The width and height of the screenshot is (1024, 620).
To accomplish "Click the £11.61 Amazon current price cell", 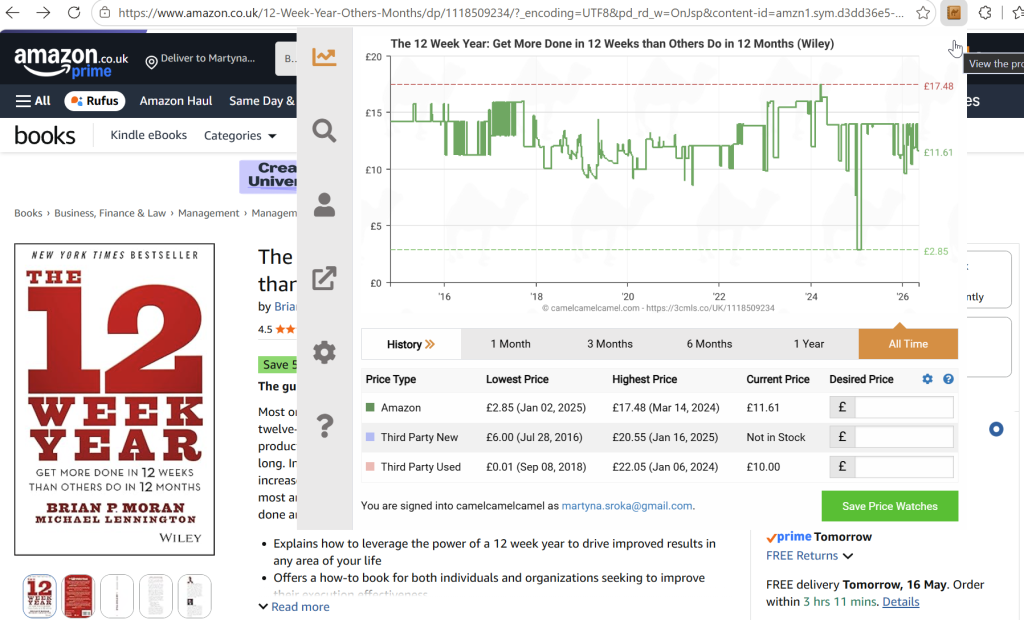I will [x=763, y=408].
